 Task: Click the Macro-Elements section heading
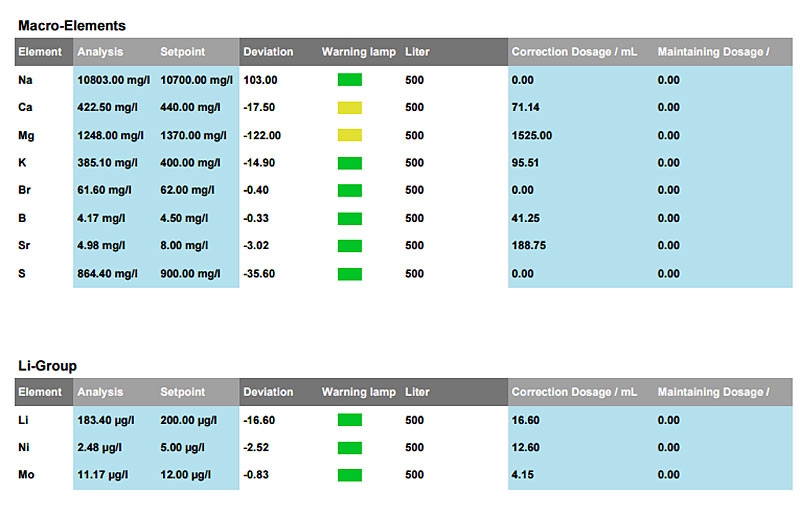tap(72, 26)
